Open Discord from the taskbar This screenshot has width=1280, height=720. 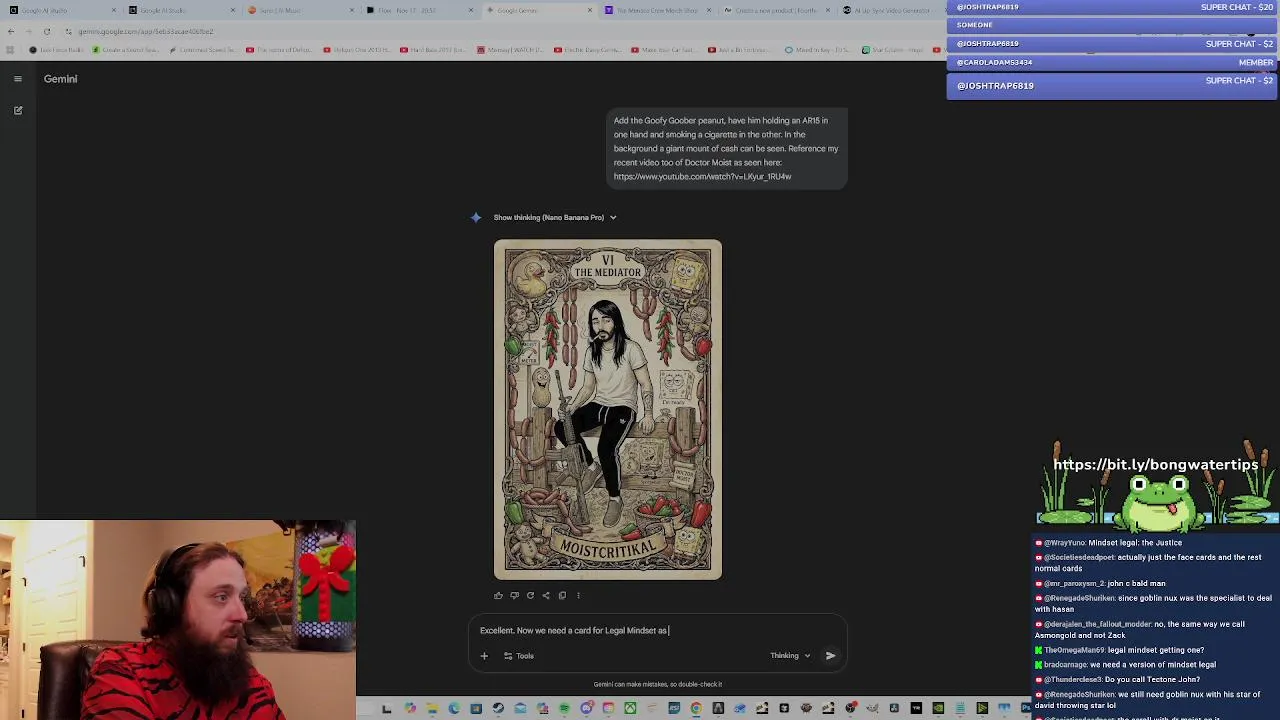[x=586, y=708]
